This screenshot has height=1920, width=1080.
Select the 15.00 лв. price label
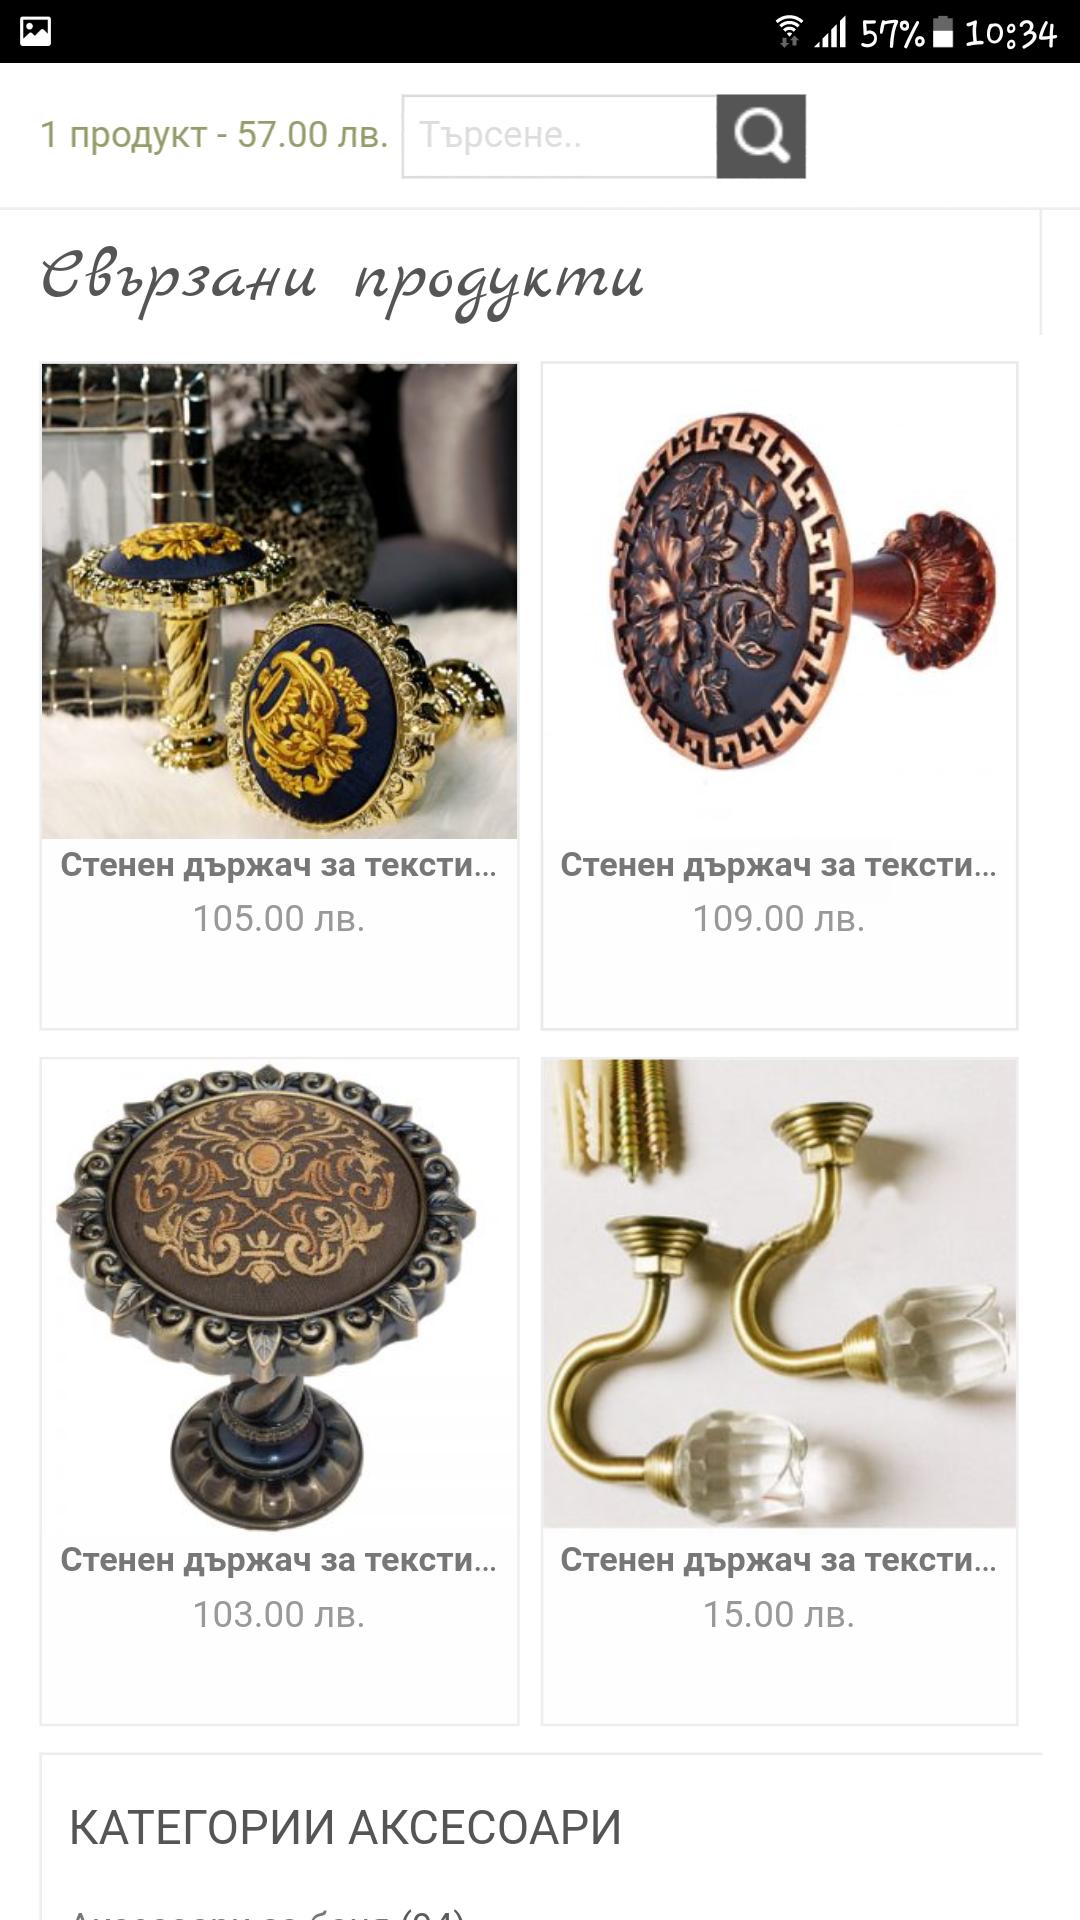point(779,1614)
